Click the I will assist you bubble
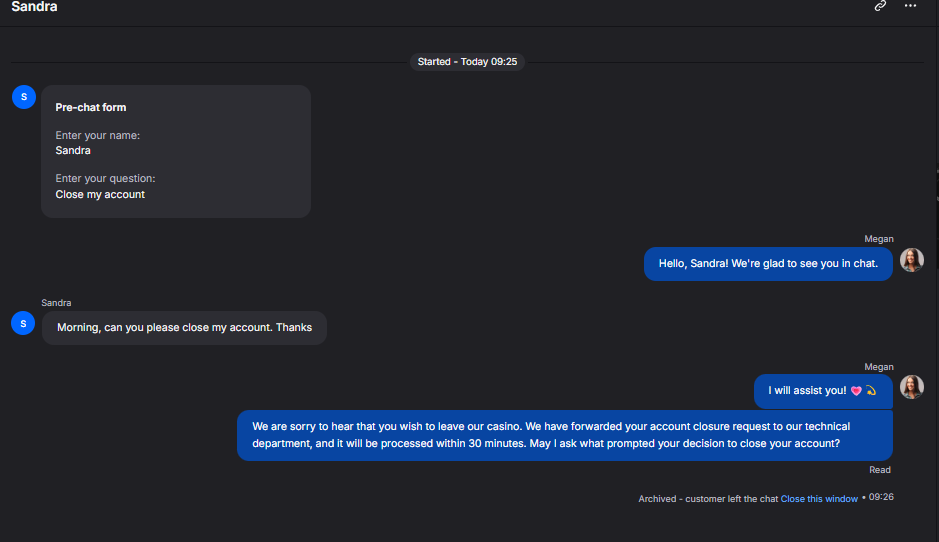Viewport: 939px width, 542px height. pyautogui.click(x=823, y=391)
